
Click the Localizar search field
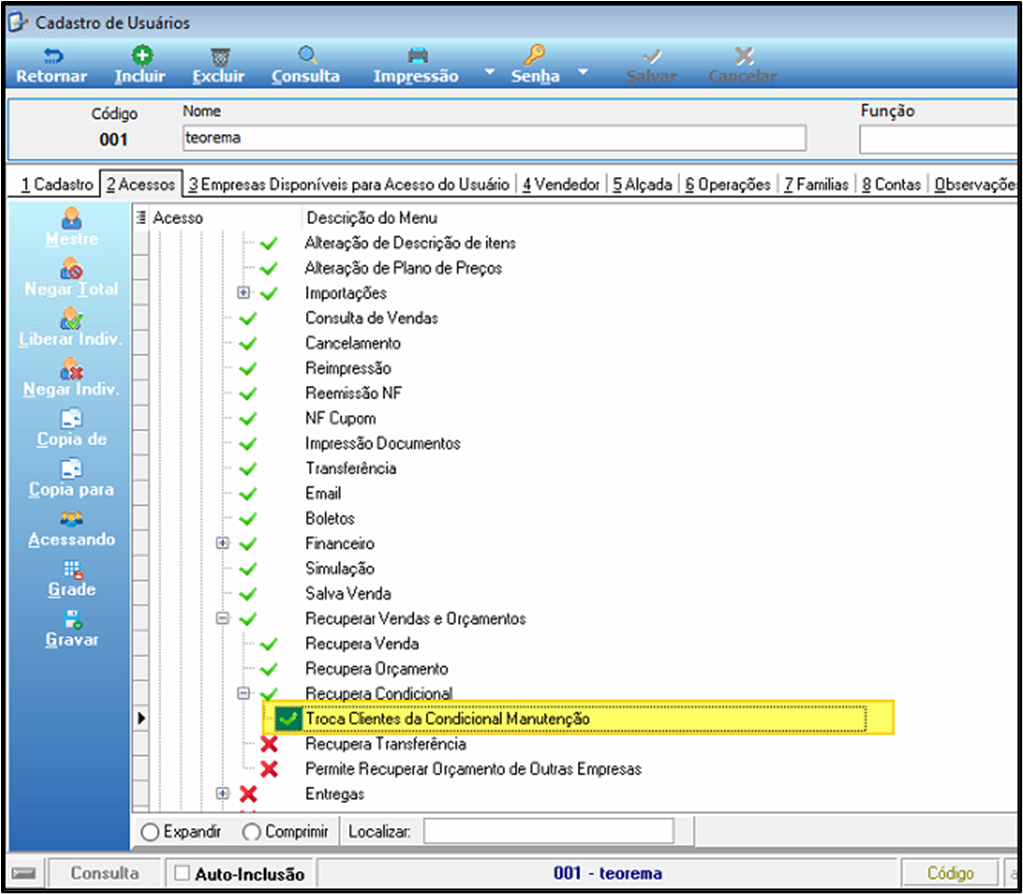(x=549, y=832)
